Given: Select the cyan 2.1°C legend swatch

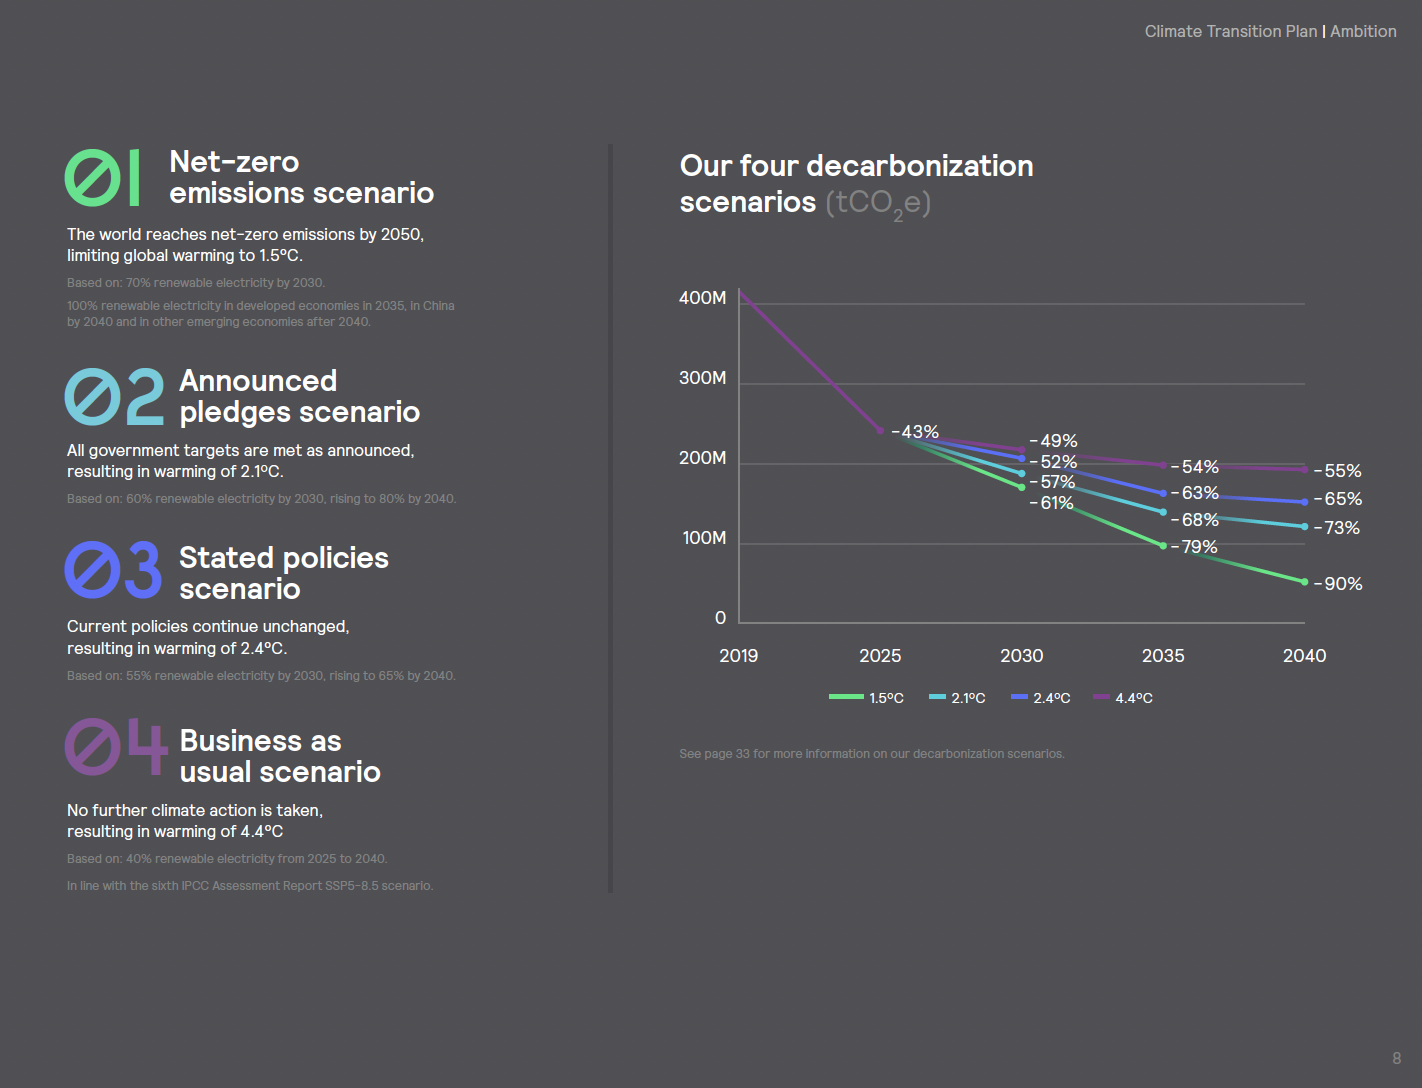Looking at the screenshot, I should click(x=937, y=697).
